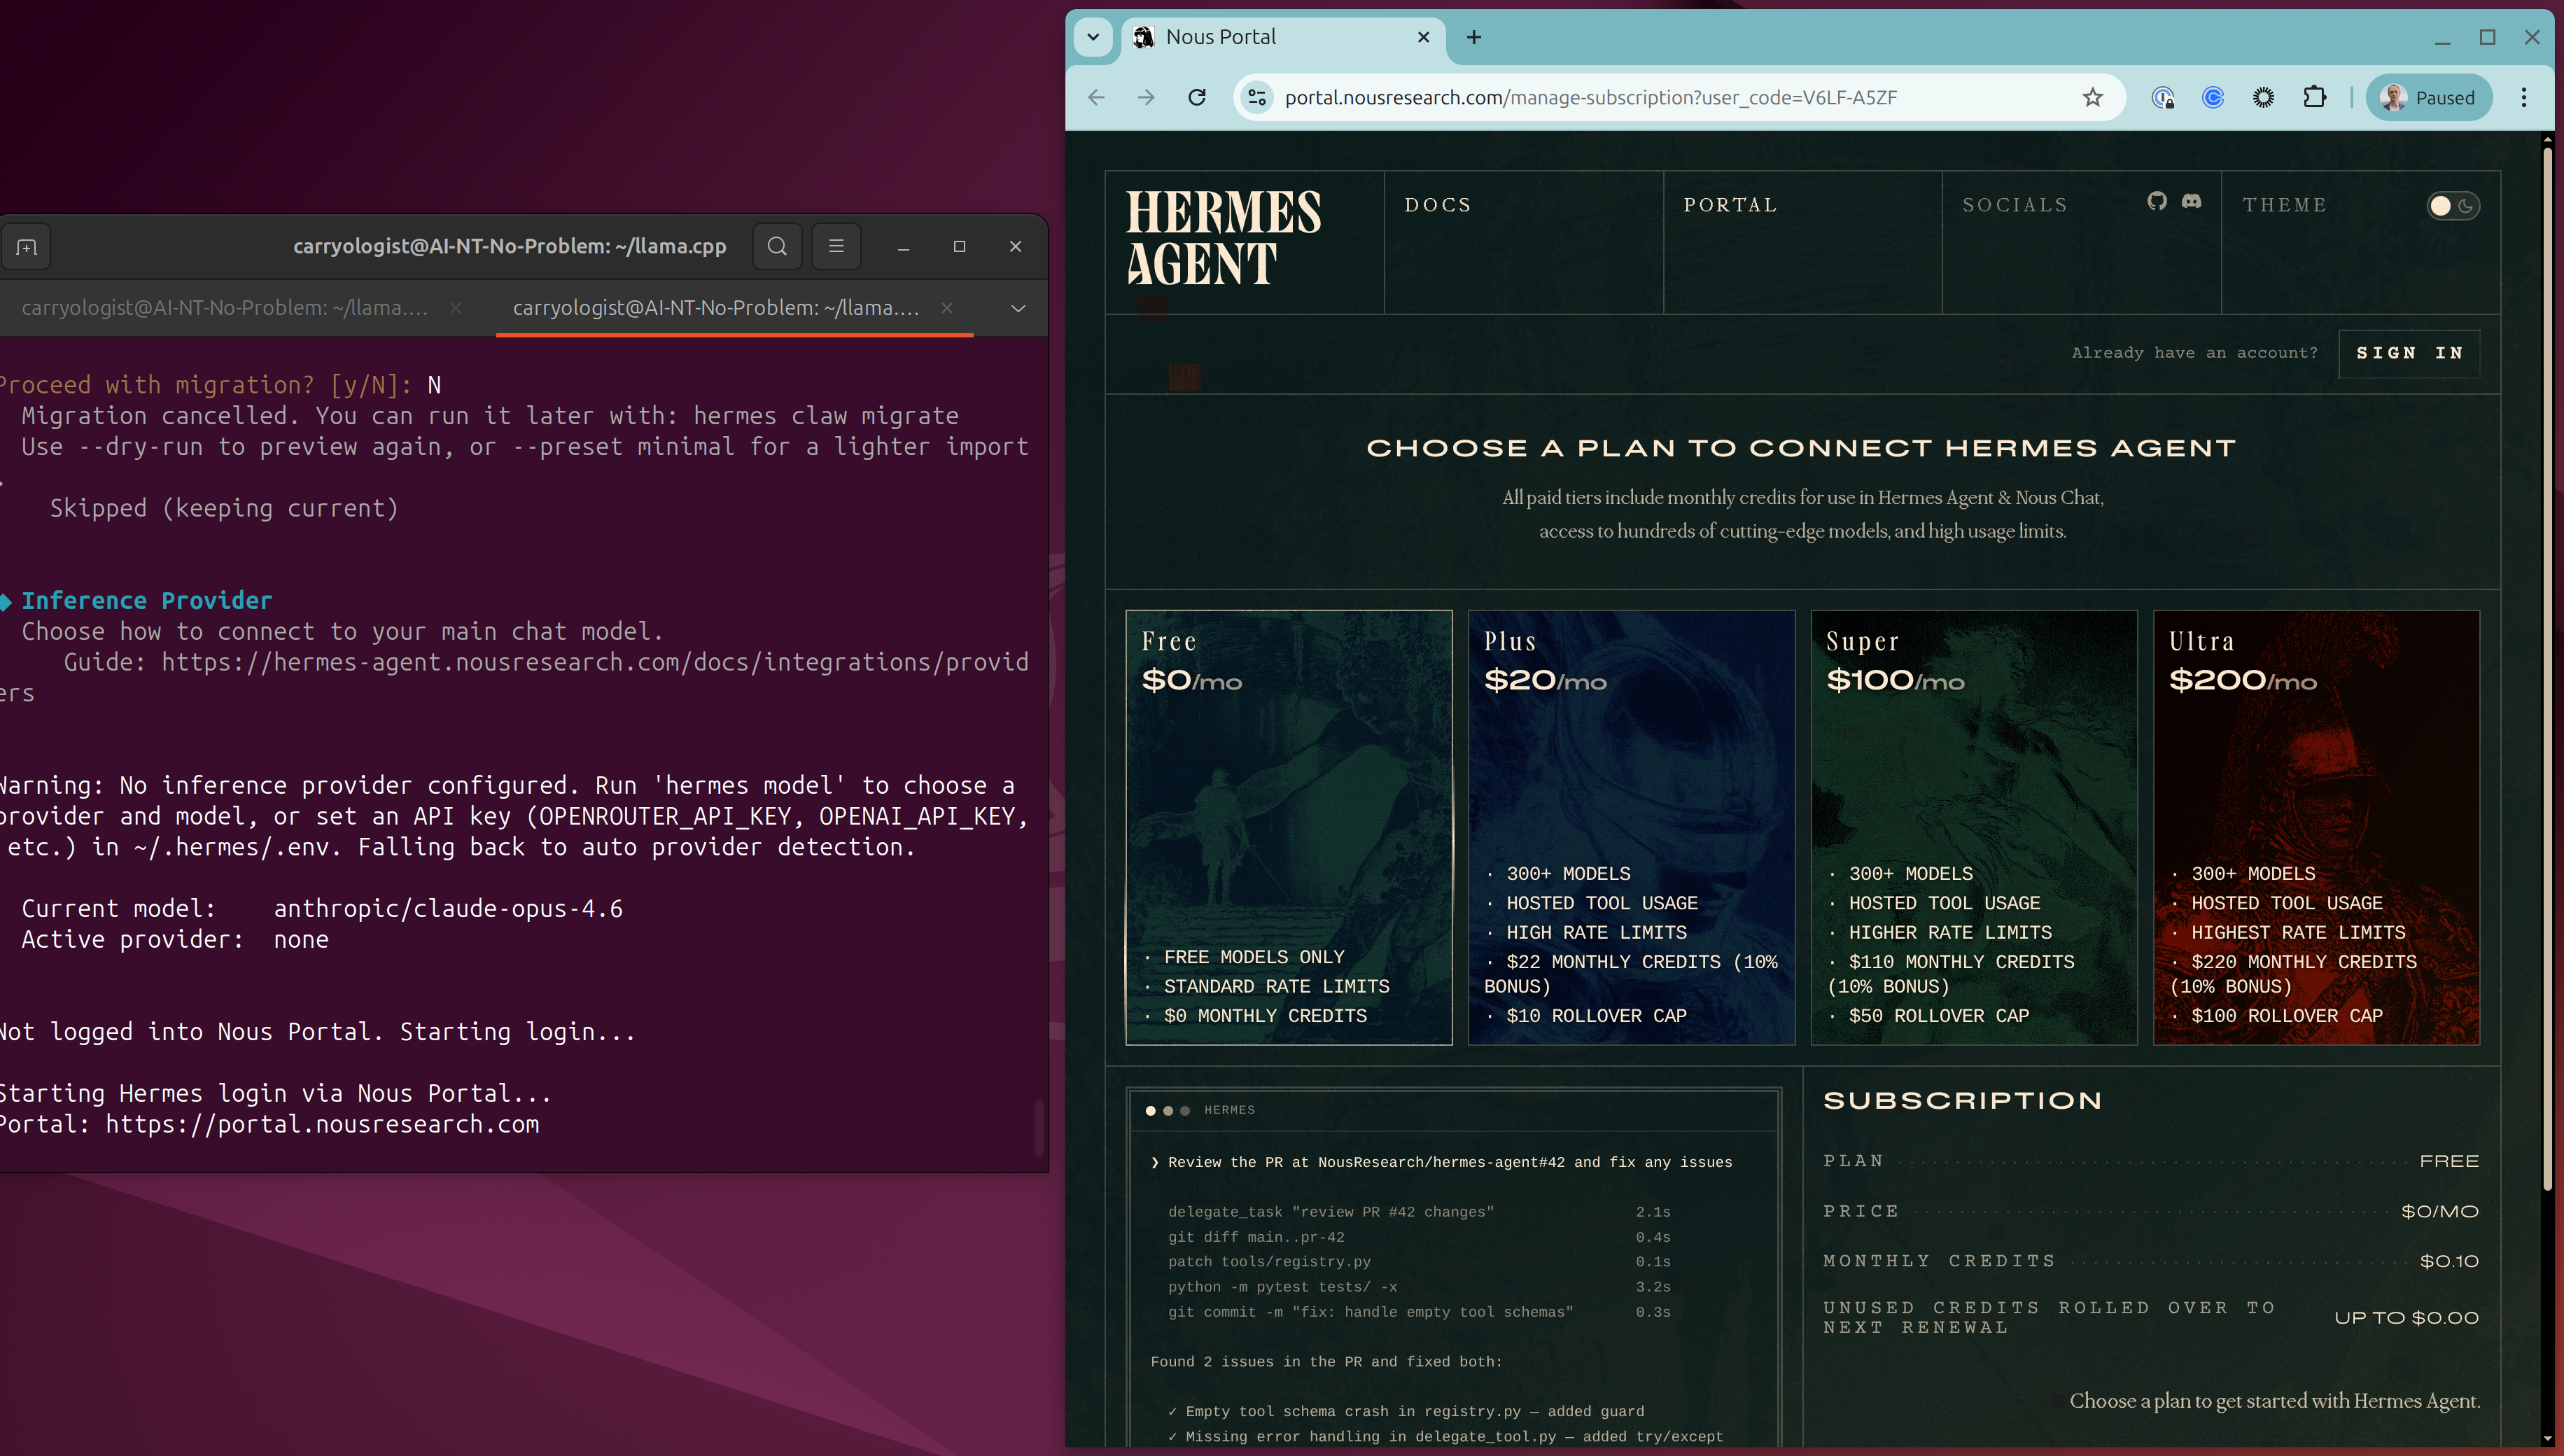
Task: Click the portal.nousresearch.com URL in terminal
Action: pyautogui.click(x=322, y=1124)
